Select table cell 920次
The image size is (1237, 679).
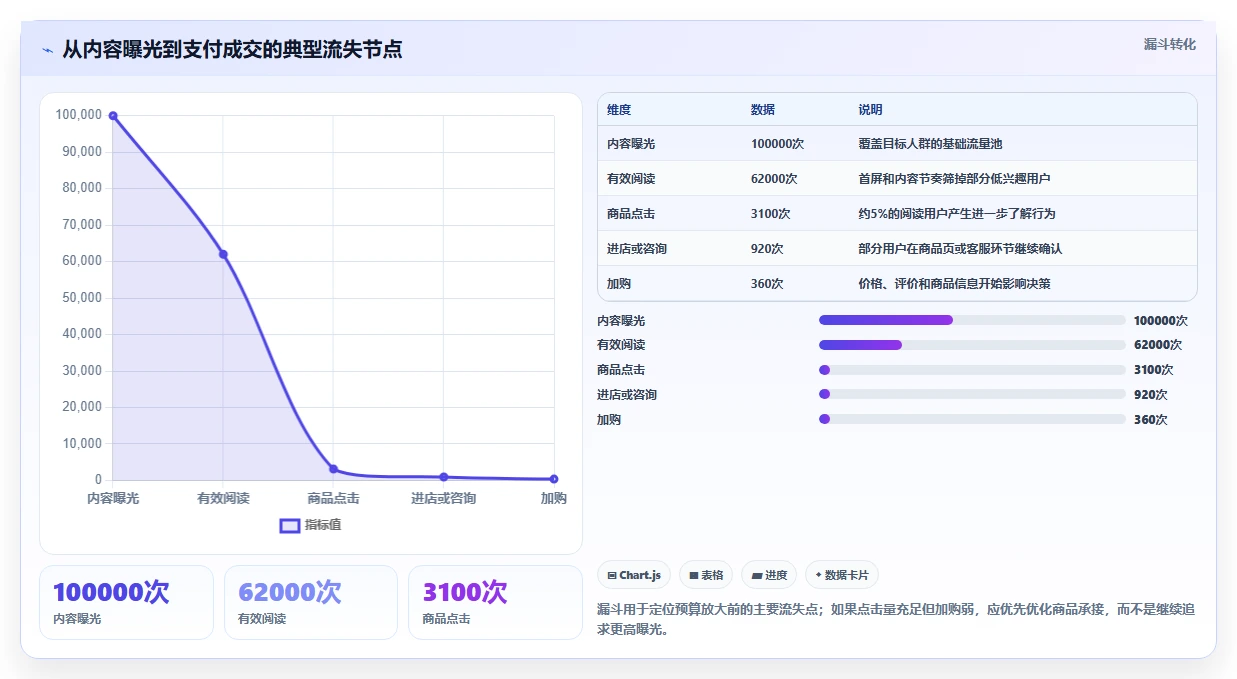point(767,249)
